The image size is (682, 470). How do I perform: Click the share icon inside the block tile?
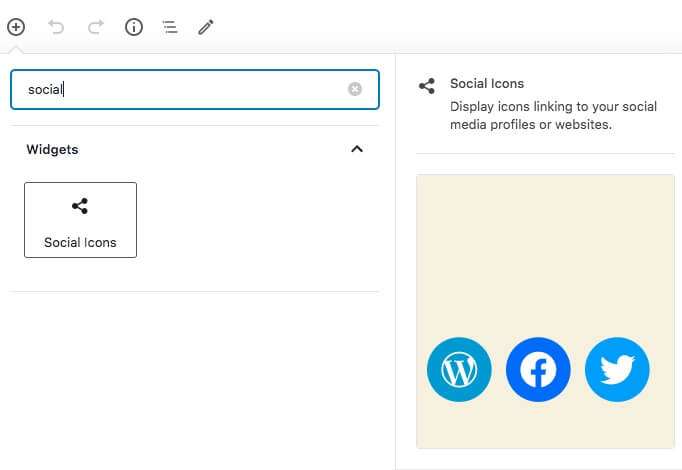80,206
